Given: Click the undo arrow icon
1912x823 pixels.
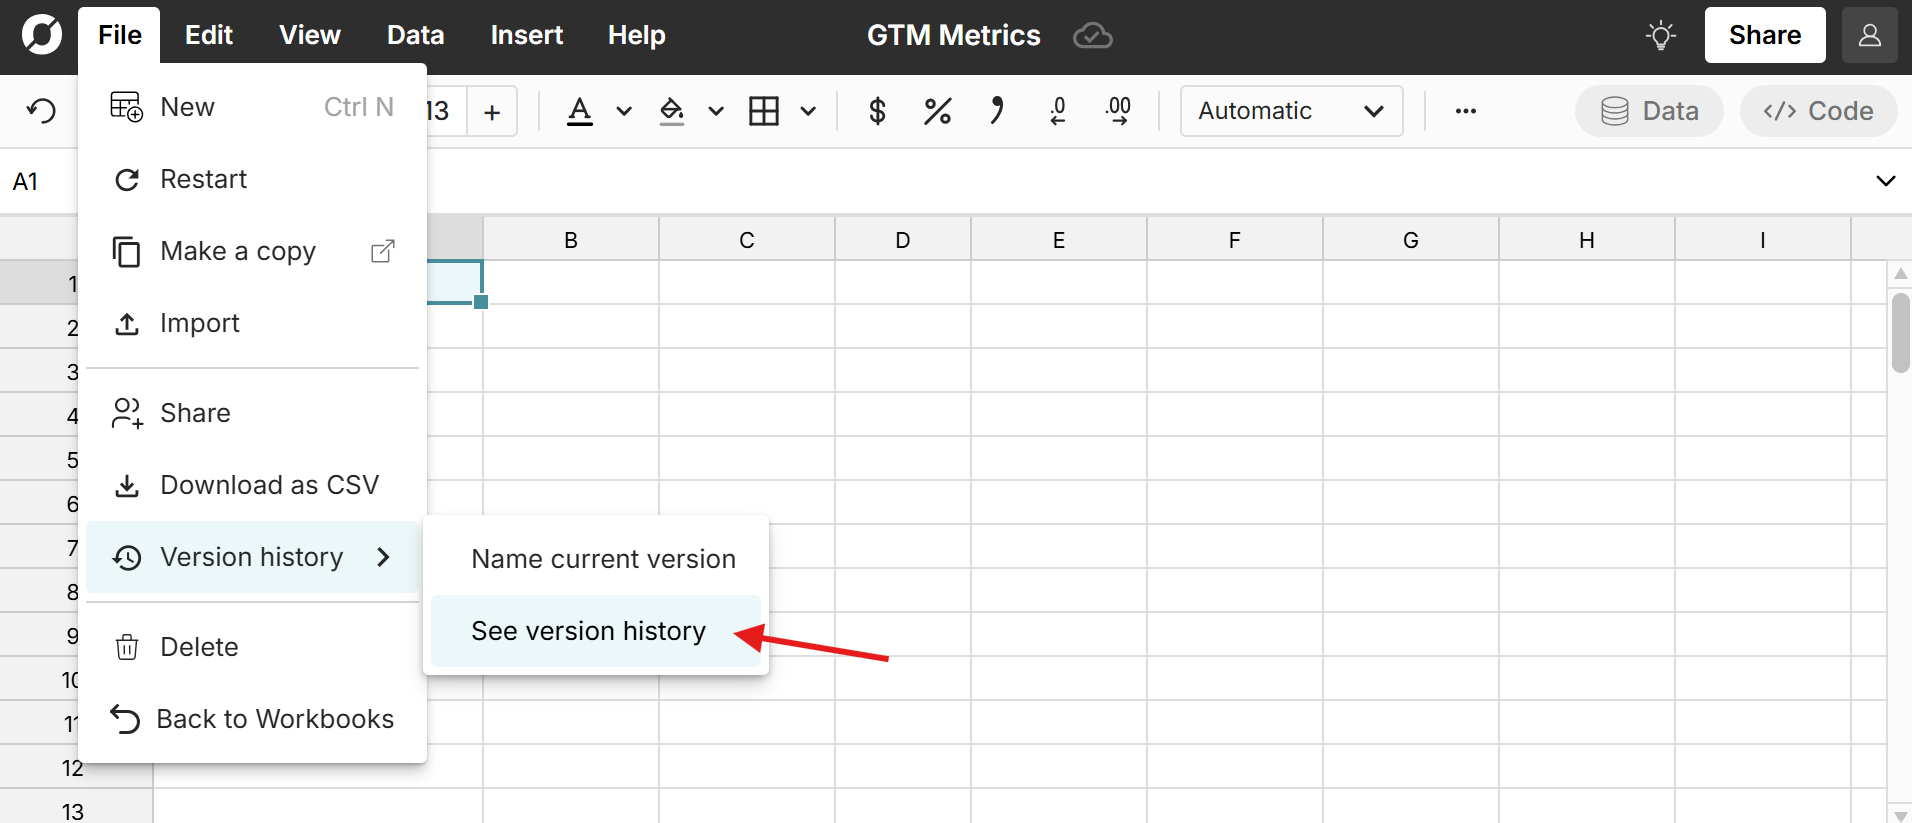Looking at the screenshot, I should (x=41, y=110).
